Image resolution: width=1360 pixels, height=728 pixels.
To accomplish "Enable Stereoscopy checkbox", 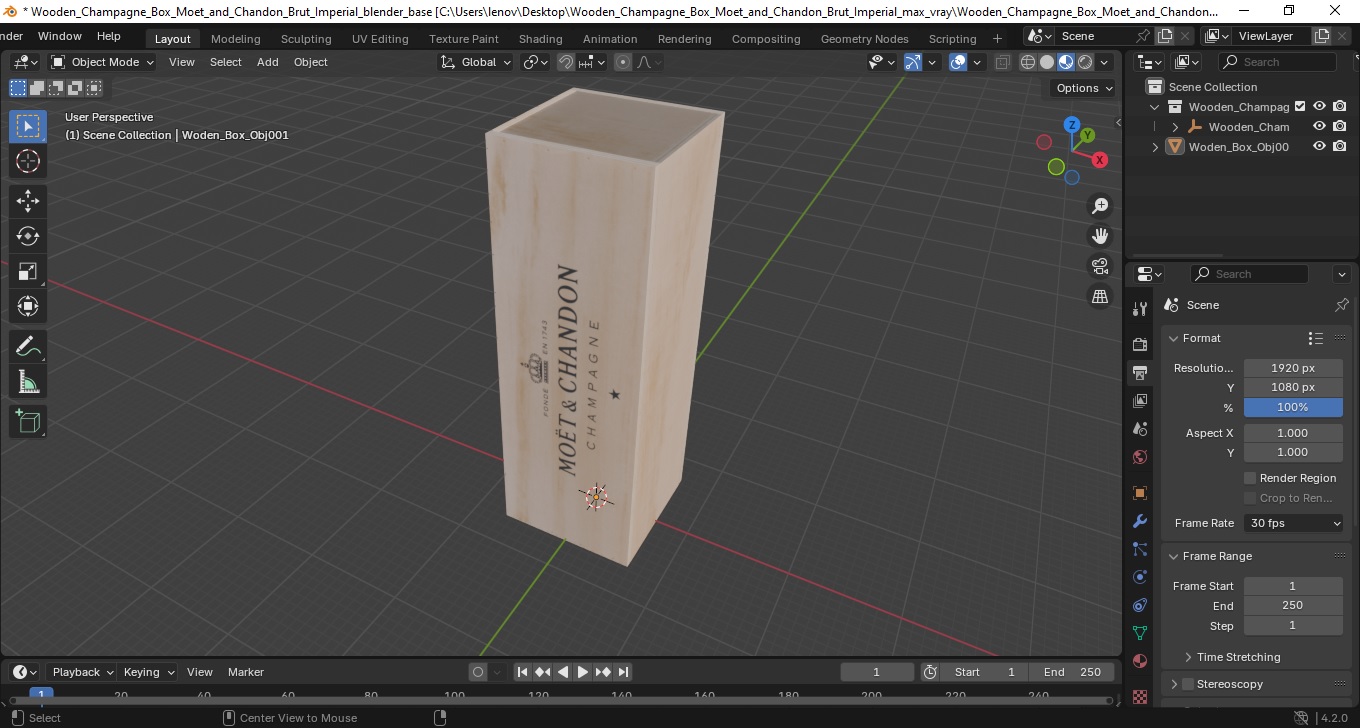I will [x=1188, y=684].
